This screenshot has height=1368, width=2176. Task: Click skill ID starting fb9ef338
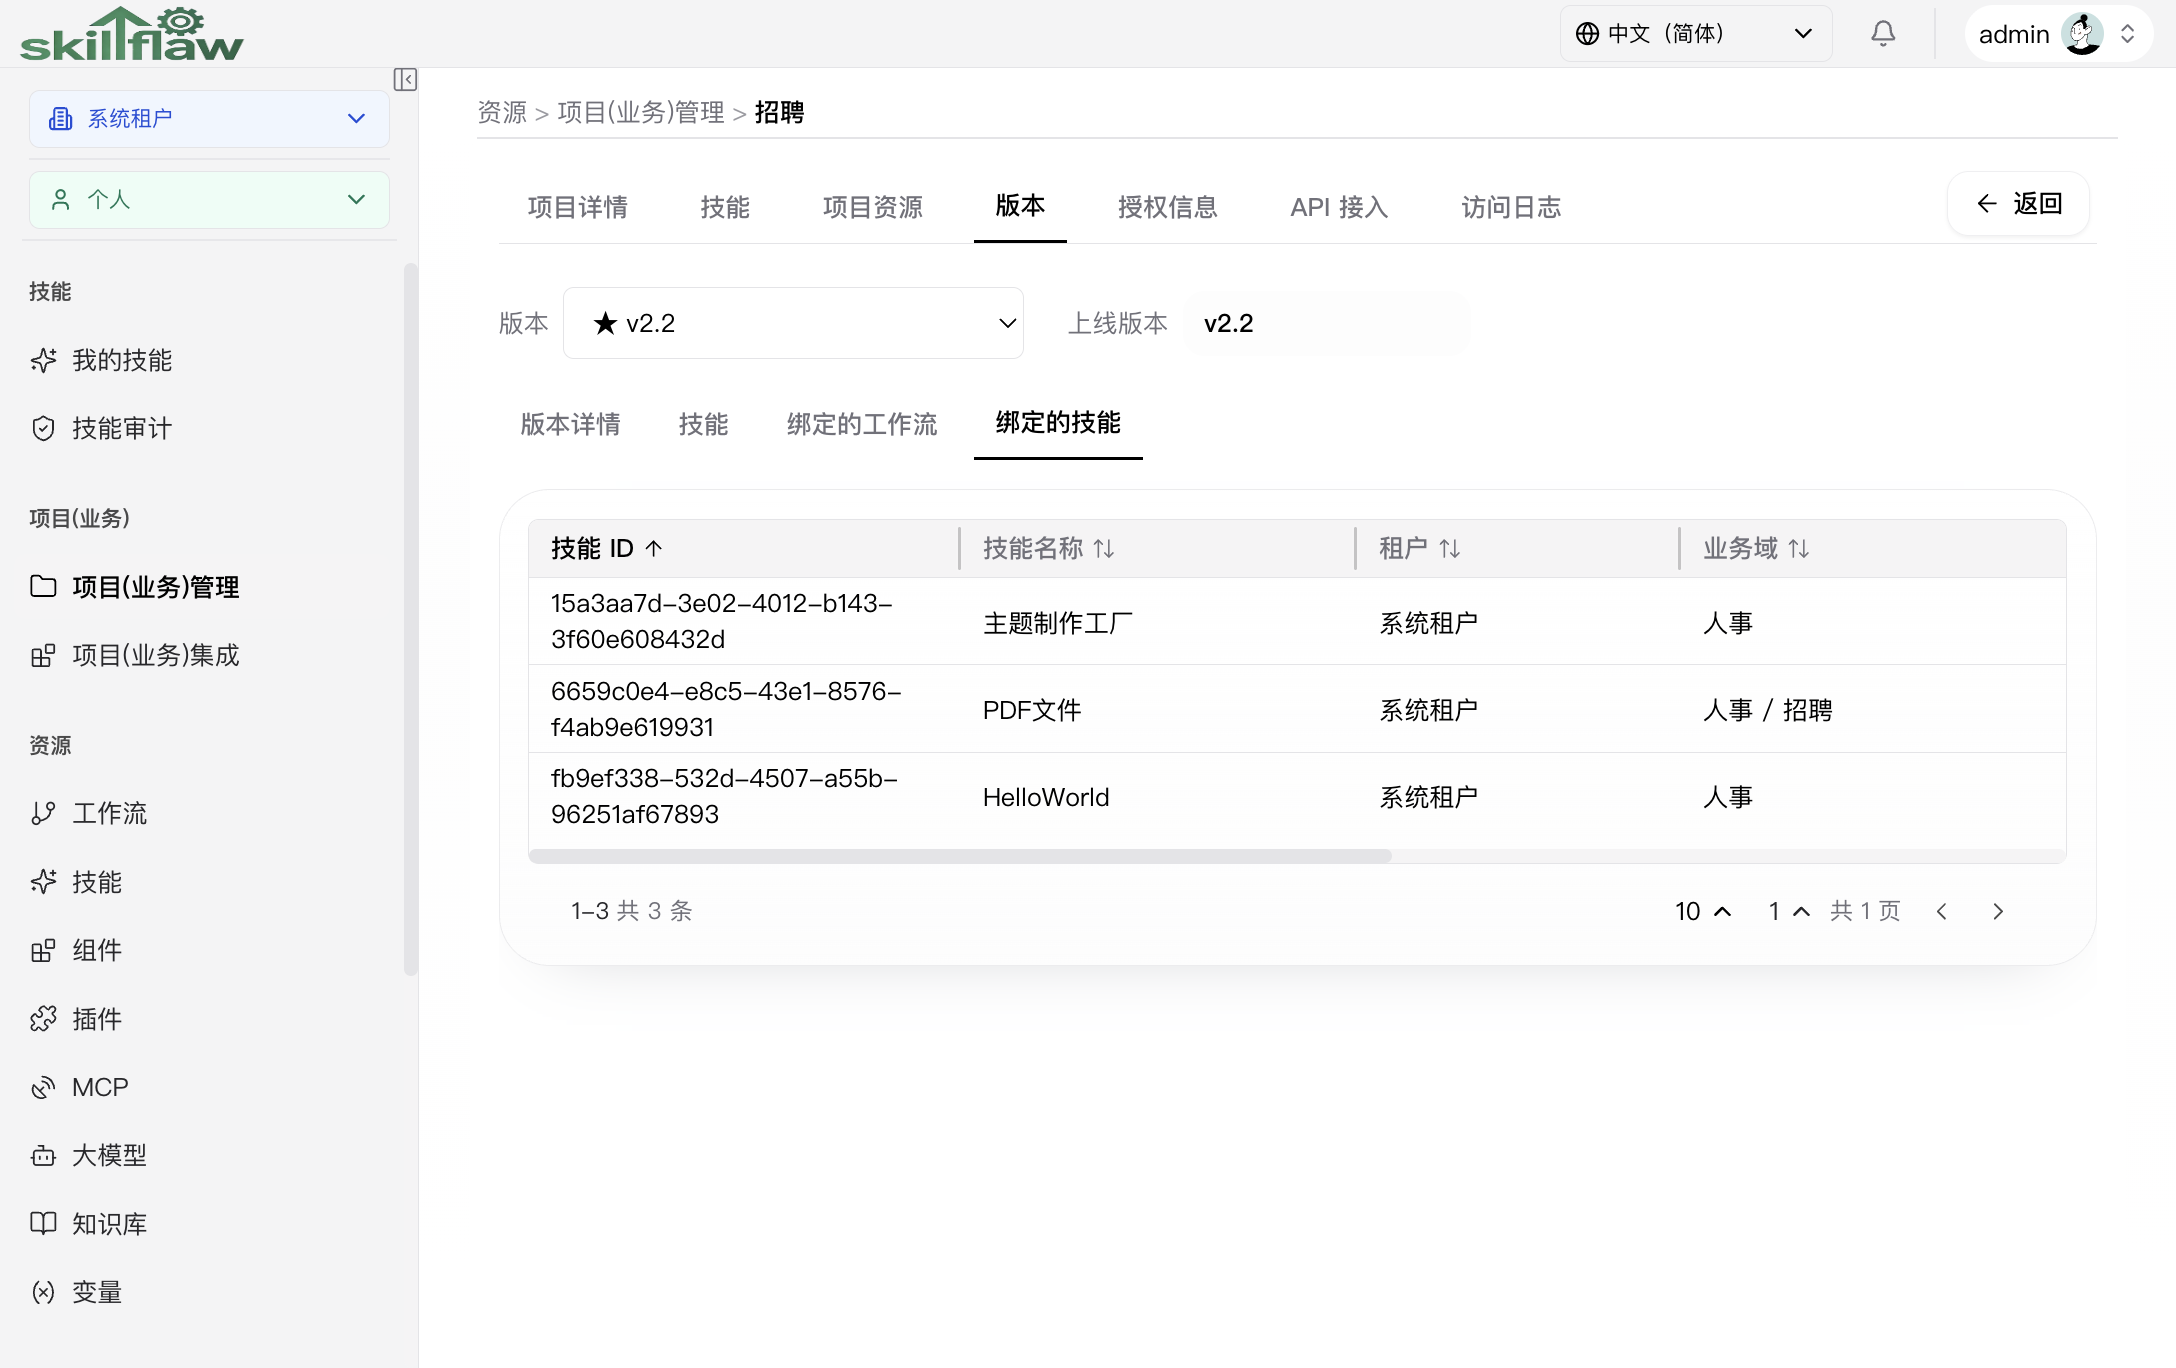click(724, 796)
